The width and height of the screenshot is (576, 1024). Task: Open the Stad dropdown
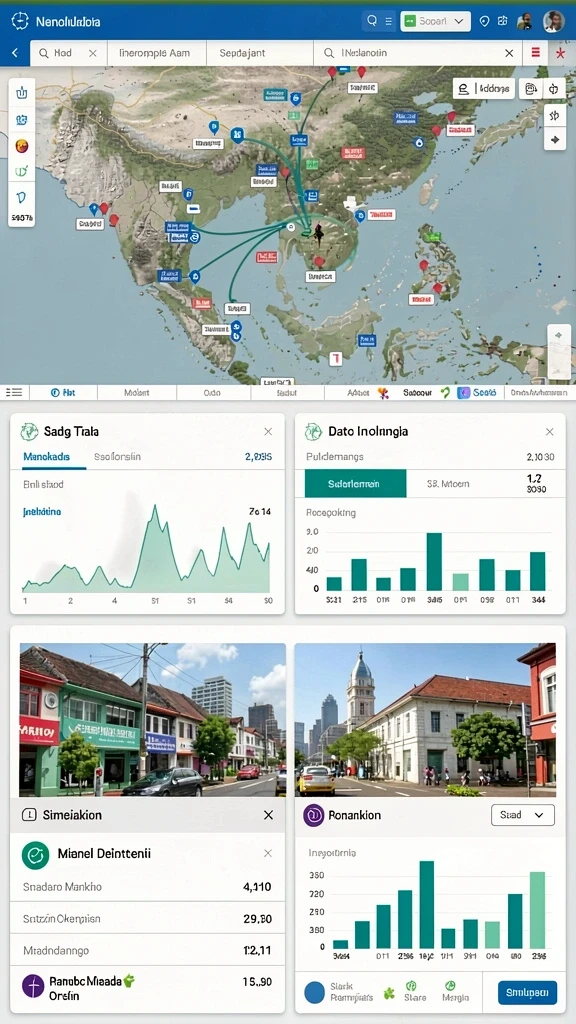click(x=522, y=815)
